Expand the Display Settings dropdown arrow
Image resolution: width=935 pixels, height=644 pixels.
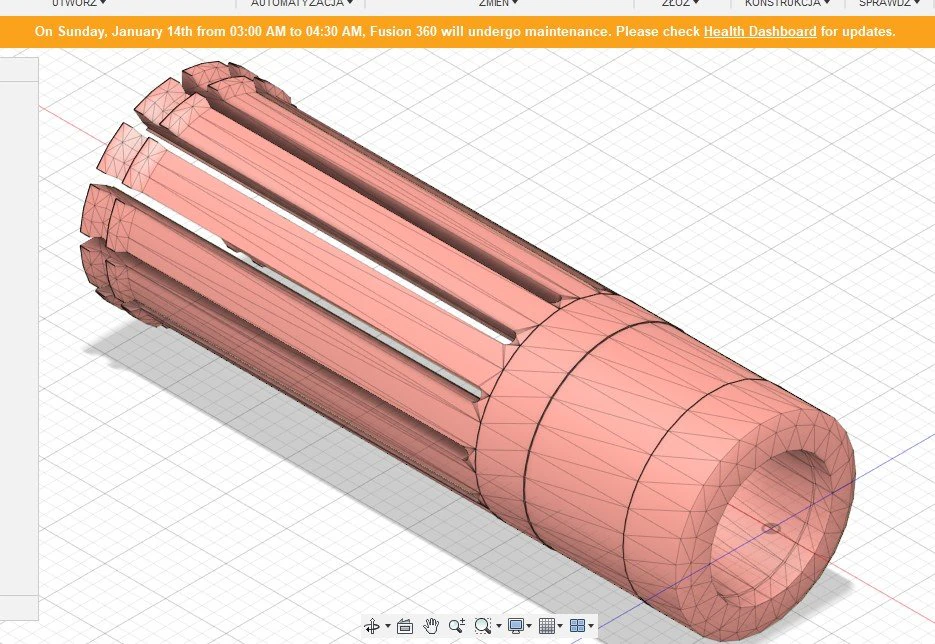529,626
